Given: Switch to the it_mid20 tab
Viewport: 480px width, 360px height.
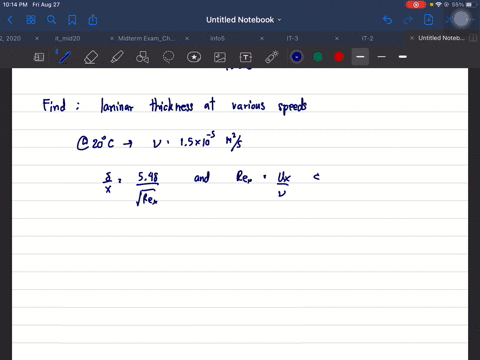Looking at the screenshot, I should 67,38.
